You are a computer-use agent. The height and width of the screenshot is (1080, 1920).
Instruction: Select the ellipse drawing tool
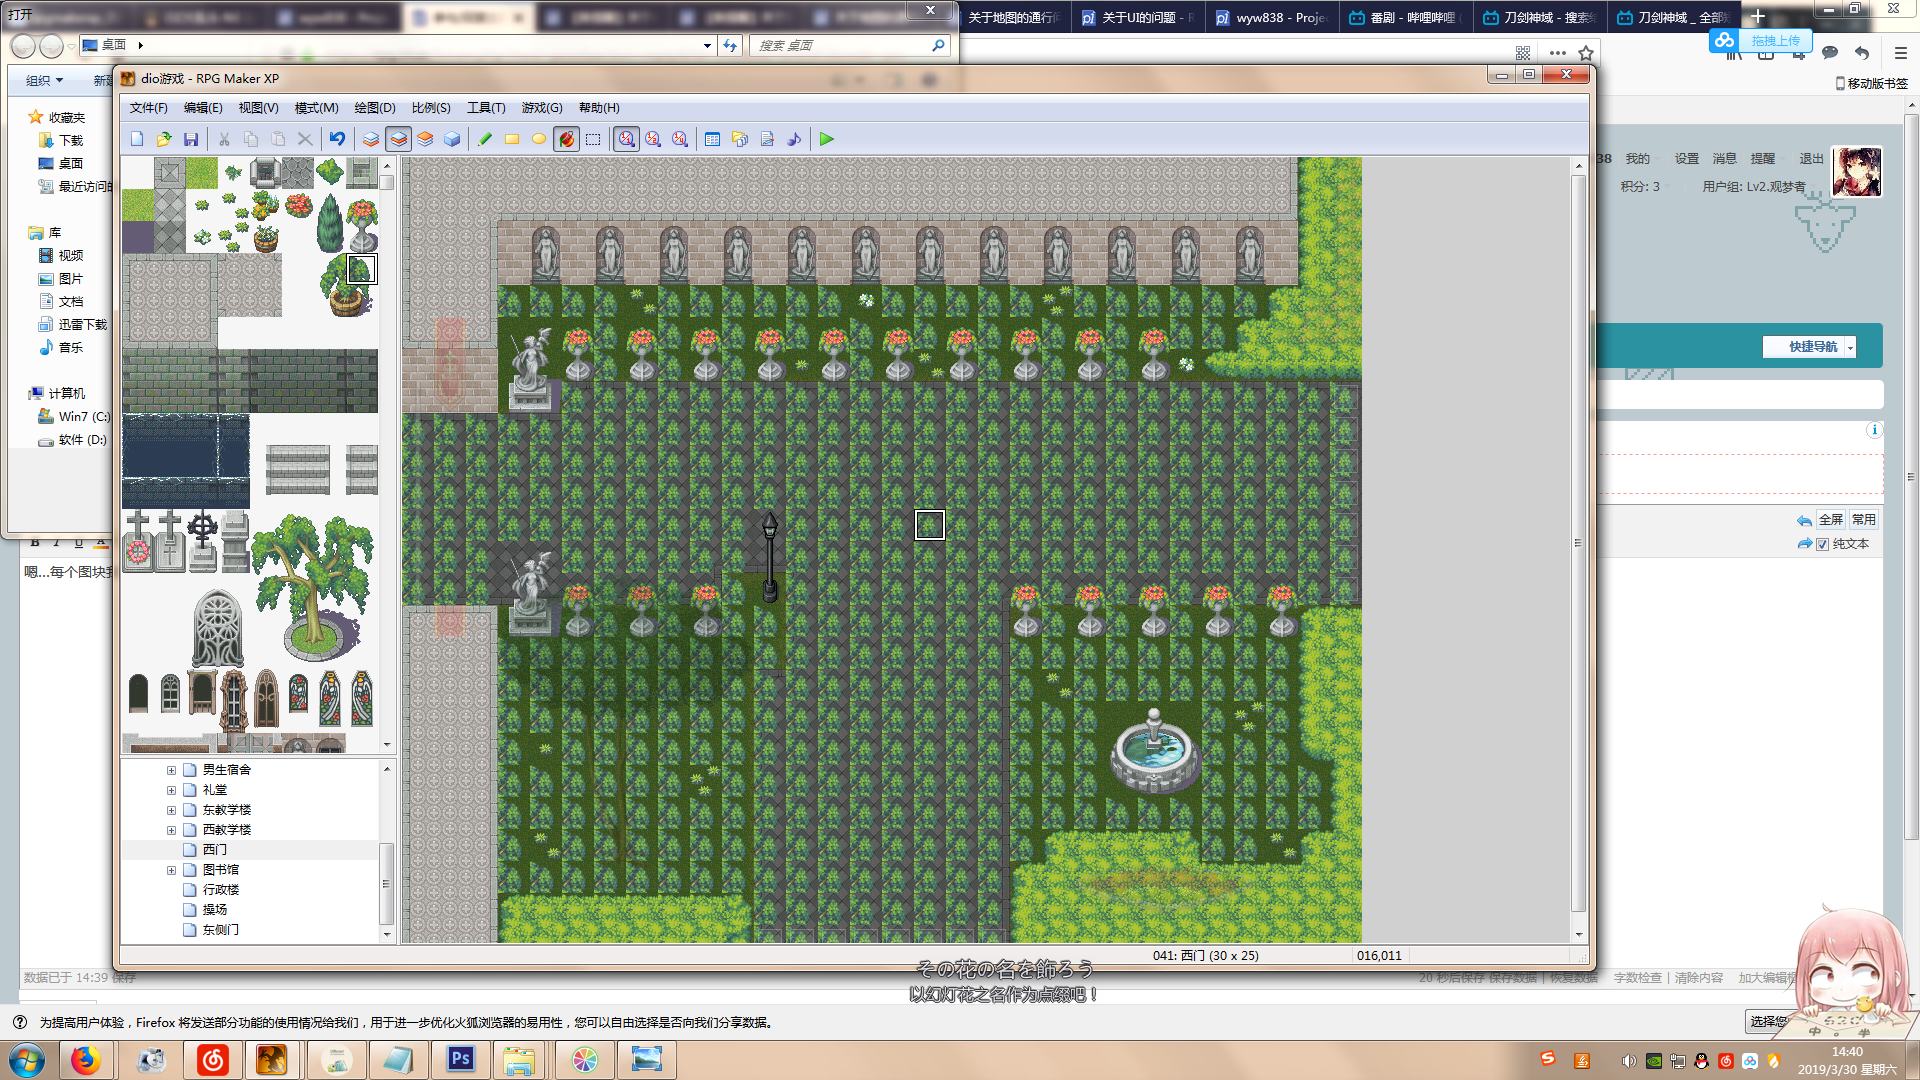pyautogui.click(x=539, y=139)
